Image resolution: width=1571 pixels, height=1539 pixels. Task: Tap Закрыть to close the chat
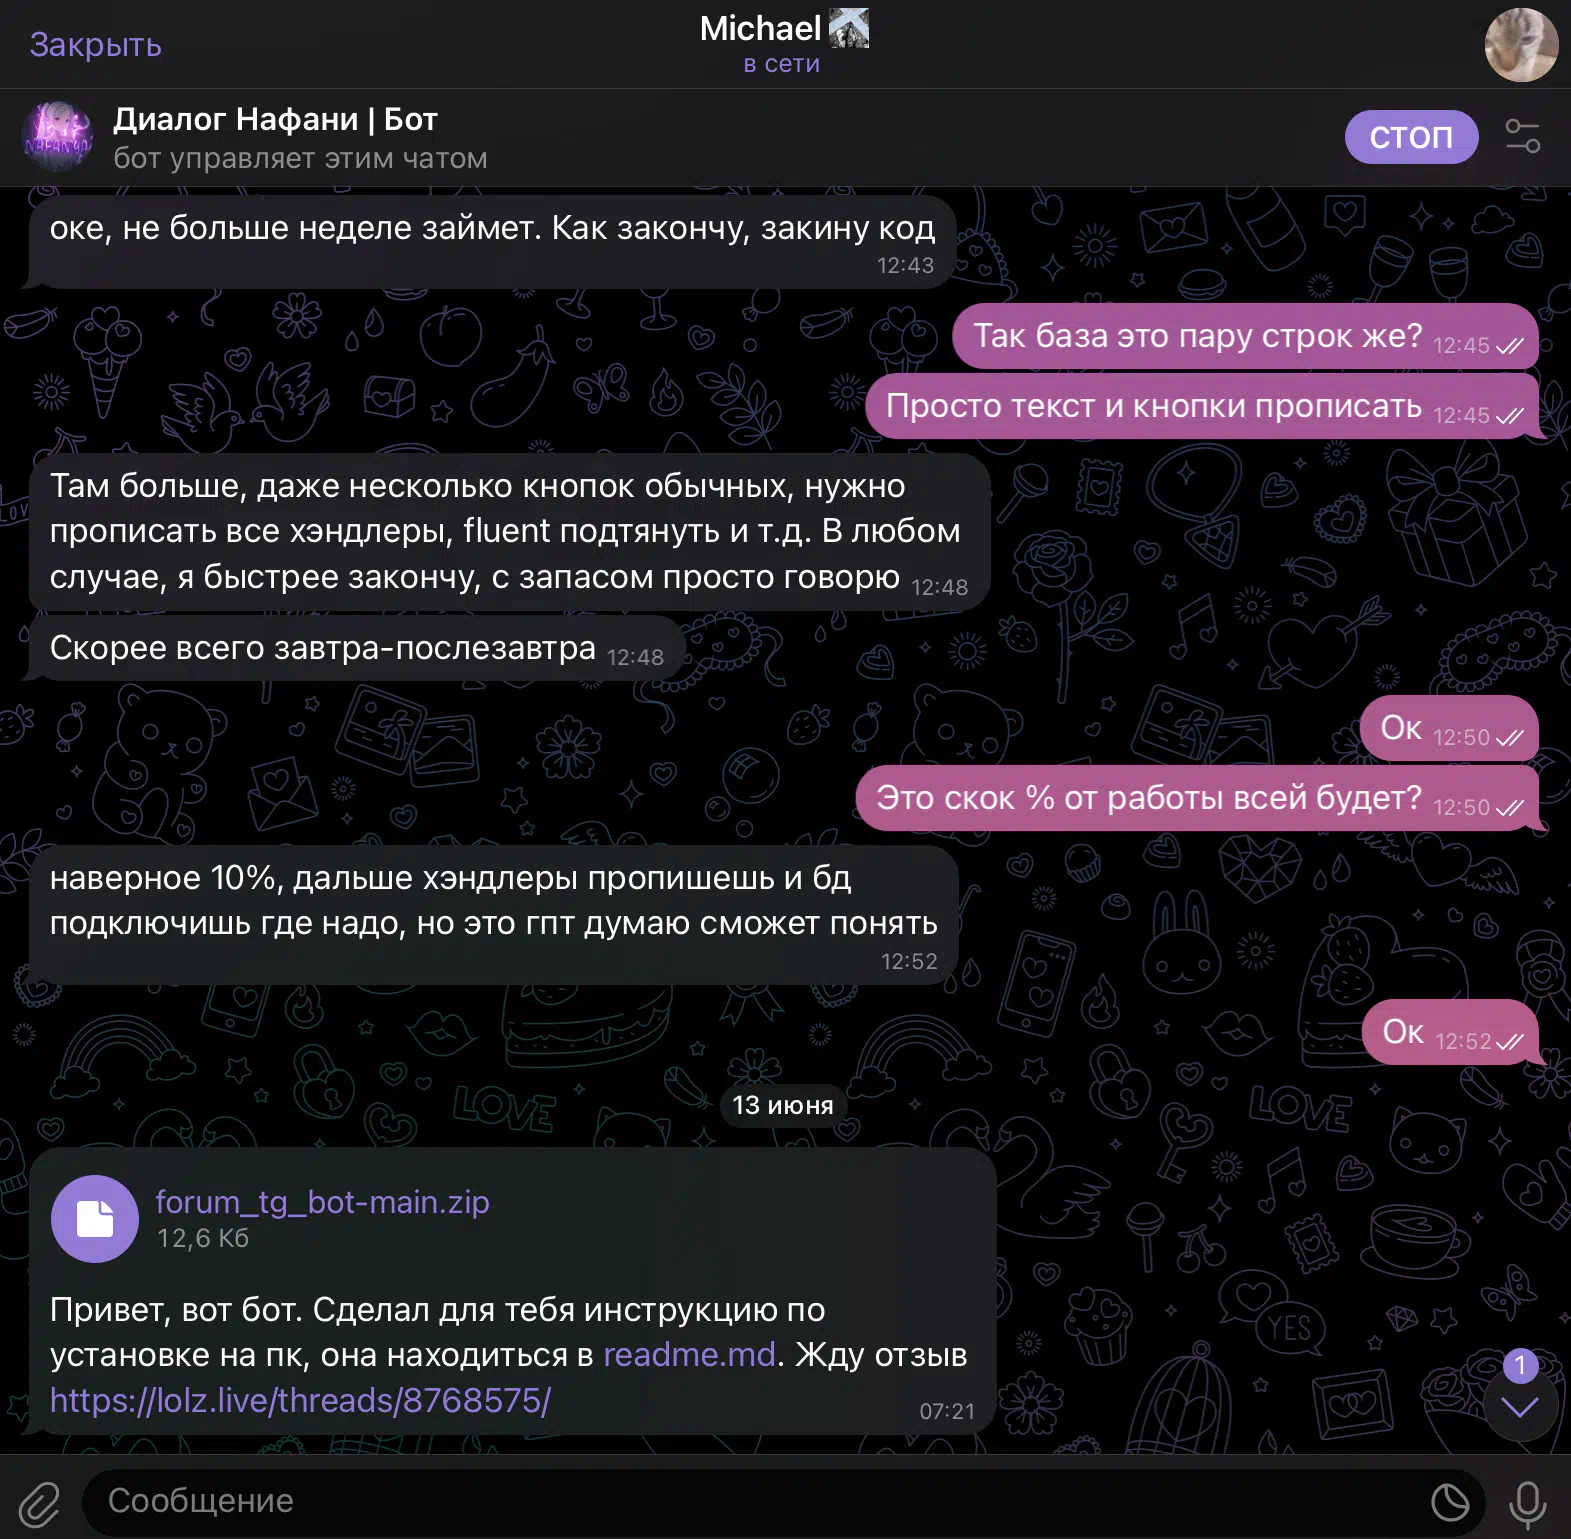point(96,45)
